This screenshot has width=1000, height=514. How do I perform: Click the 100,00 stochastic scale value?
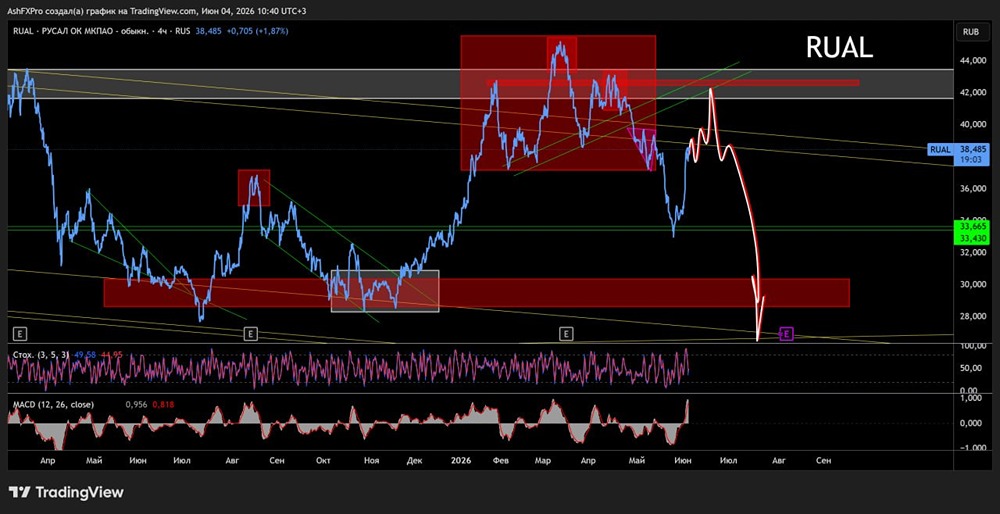(973, 346)
